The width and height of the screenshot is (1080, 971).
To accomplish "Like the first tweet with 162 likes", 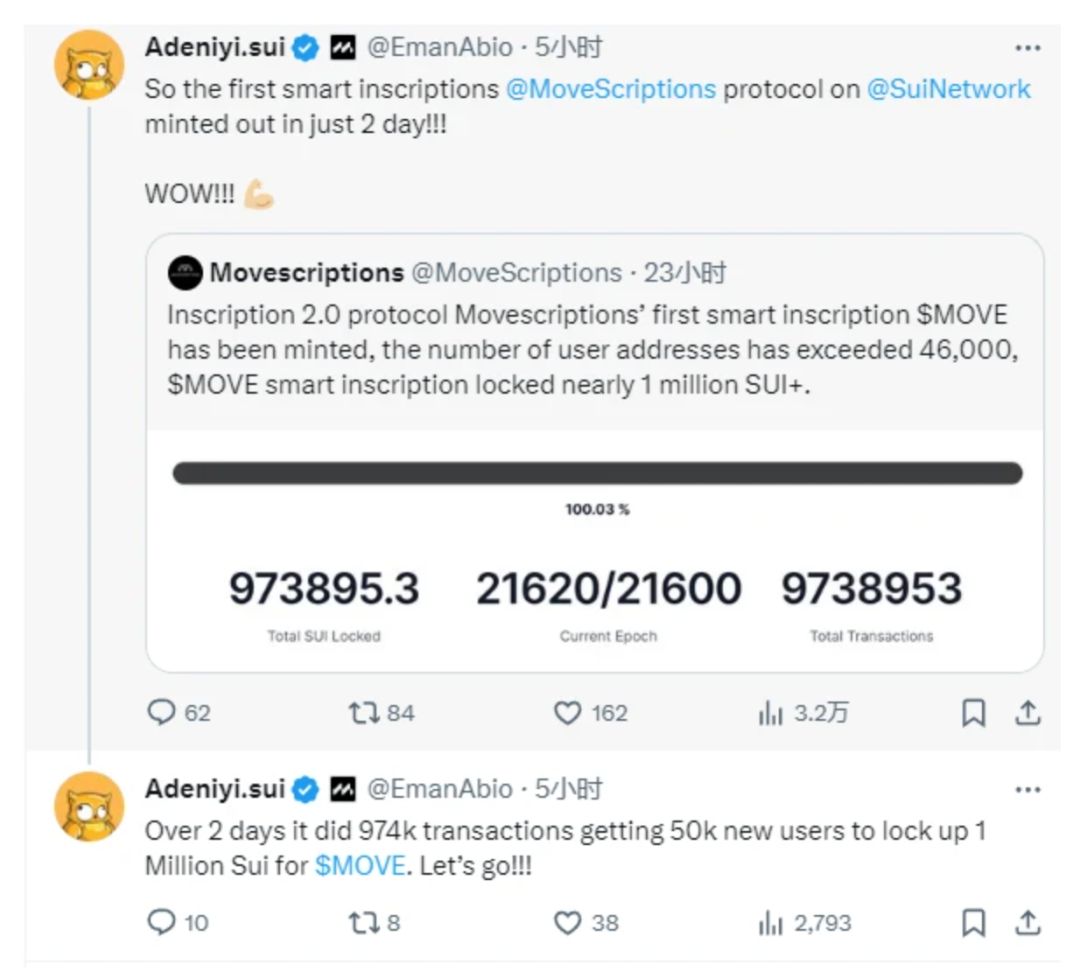I will point(568,712).
